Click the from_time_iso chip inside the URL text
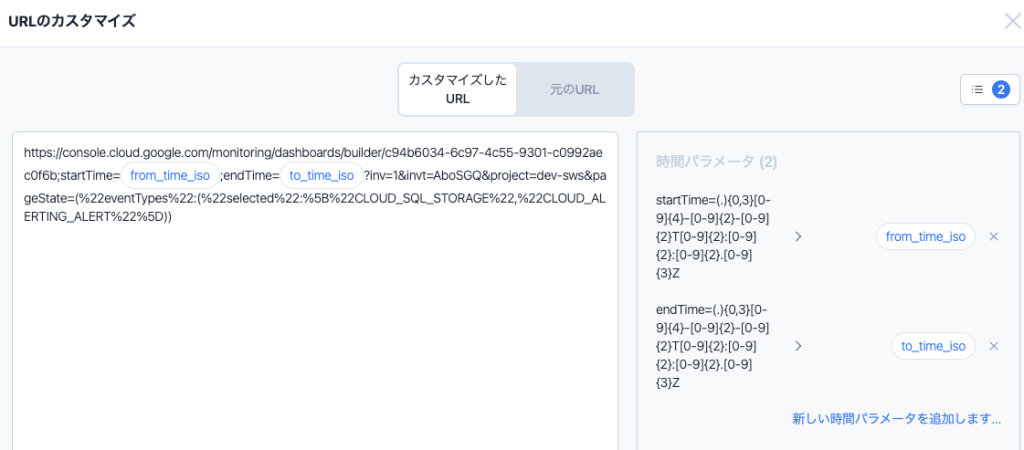The height and width of the screenshot is (450, 1024). click(170, 176)
